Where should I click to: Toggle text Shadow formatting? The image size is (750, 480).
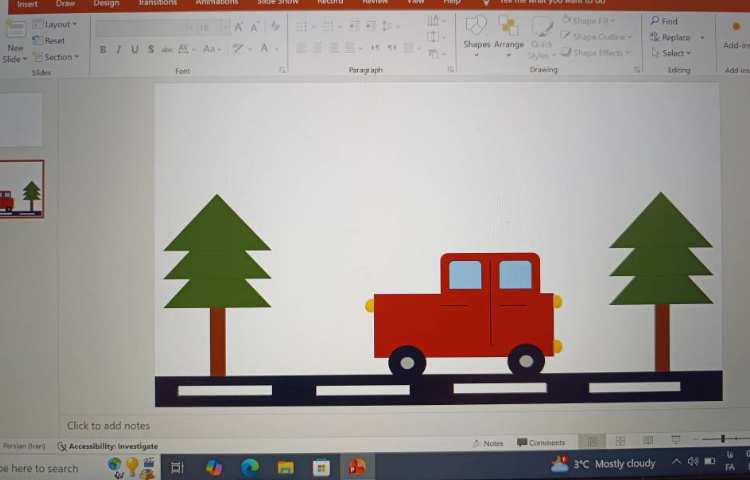tap(151, 49)
